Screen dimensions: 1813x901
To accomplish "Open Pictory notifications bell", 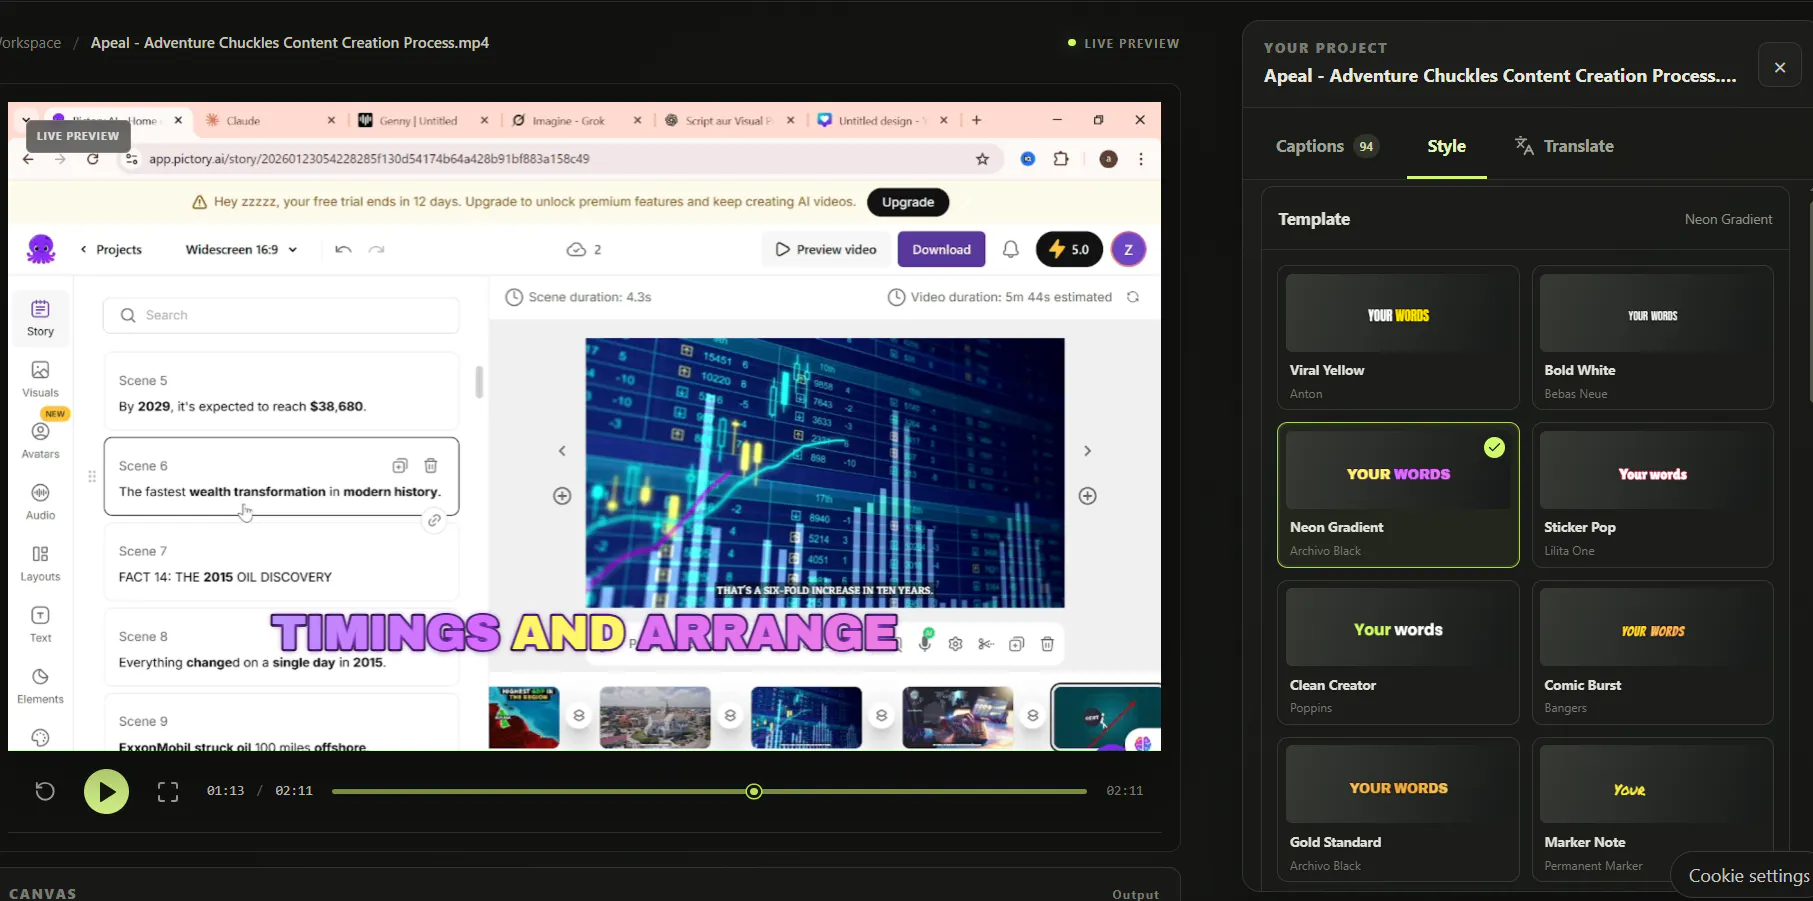I will pyautogui.click(x=1011, y=249).
